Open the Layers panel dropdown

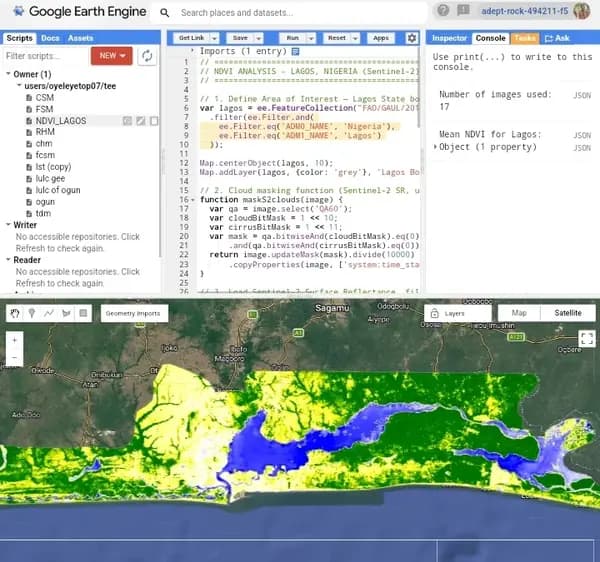(x=458, y=313)
